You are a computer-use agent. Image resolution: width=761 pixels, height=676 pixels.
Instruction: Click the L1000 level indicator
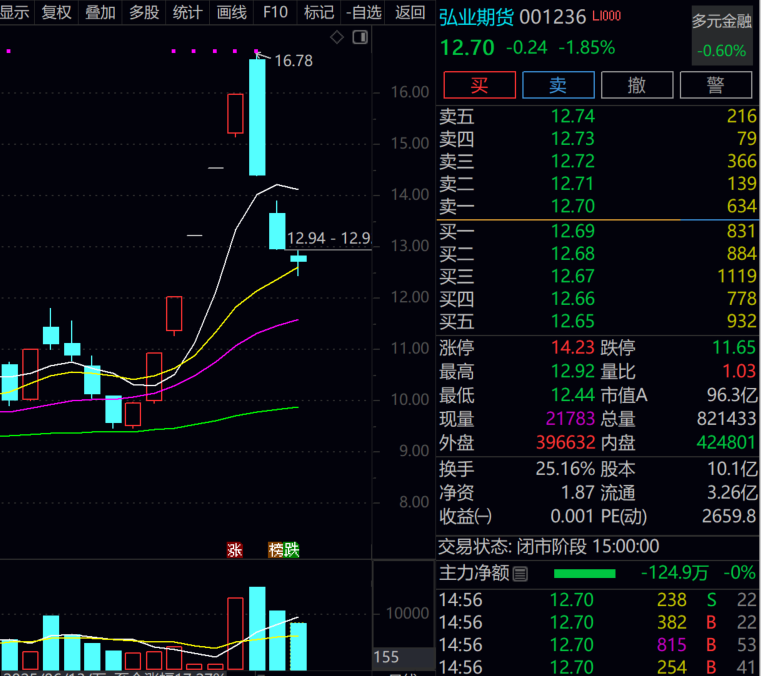(x=607, y=16)
